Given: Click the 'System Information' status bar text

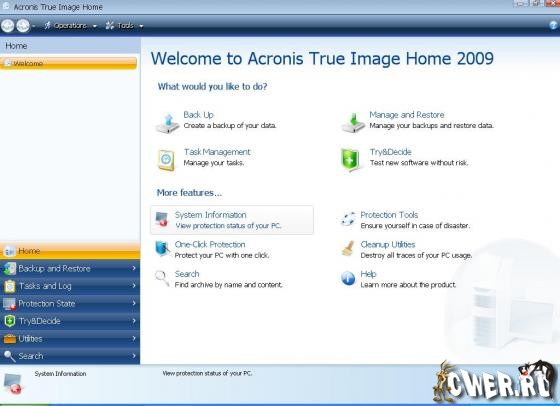Looking at the screenshot, I should point(60,374).
